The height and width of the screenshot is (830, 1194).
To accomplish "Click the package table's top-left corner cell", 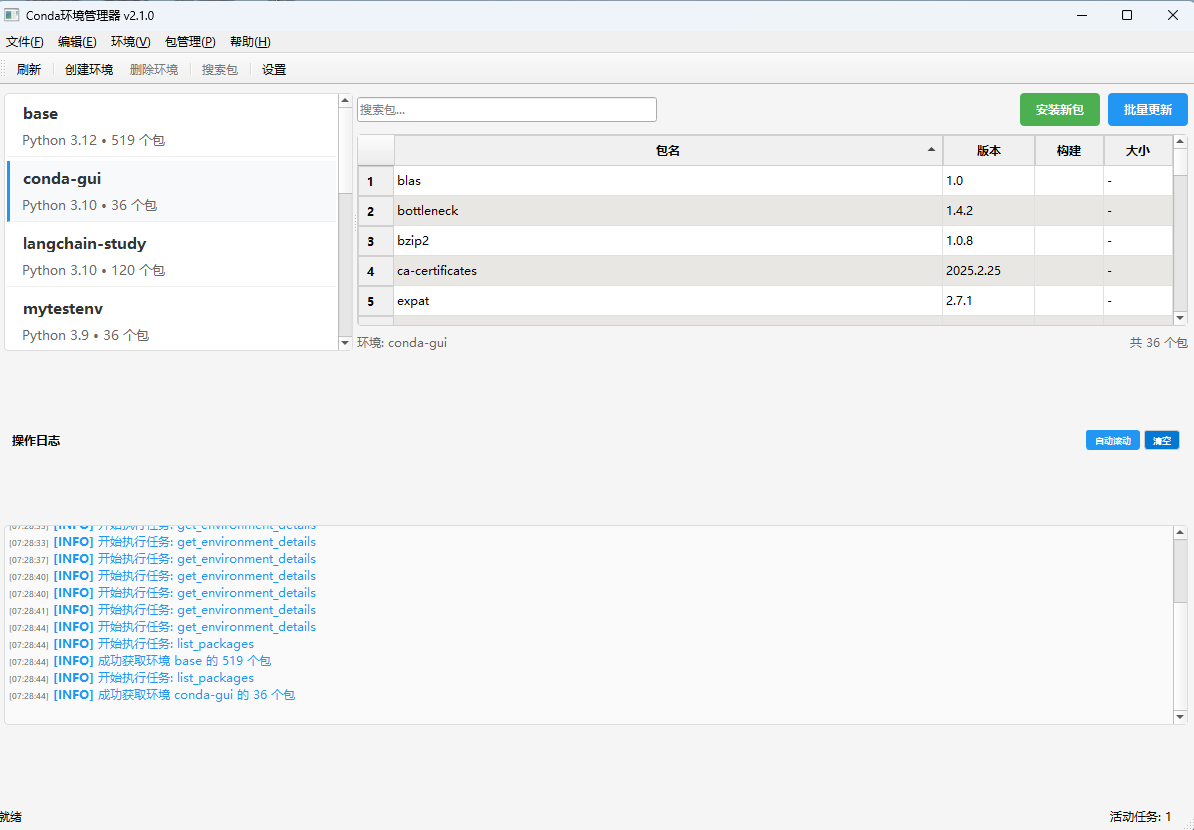I will (376, 151).
